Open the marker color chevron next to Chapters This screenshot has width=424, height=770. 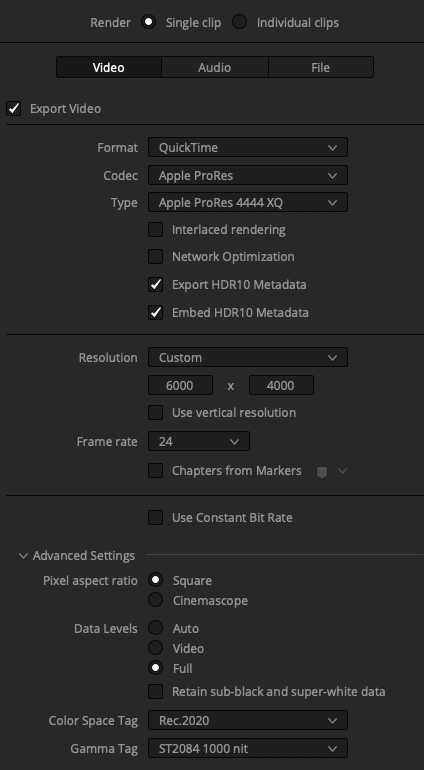coord(342,471)
